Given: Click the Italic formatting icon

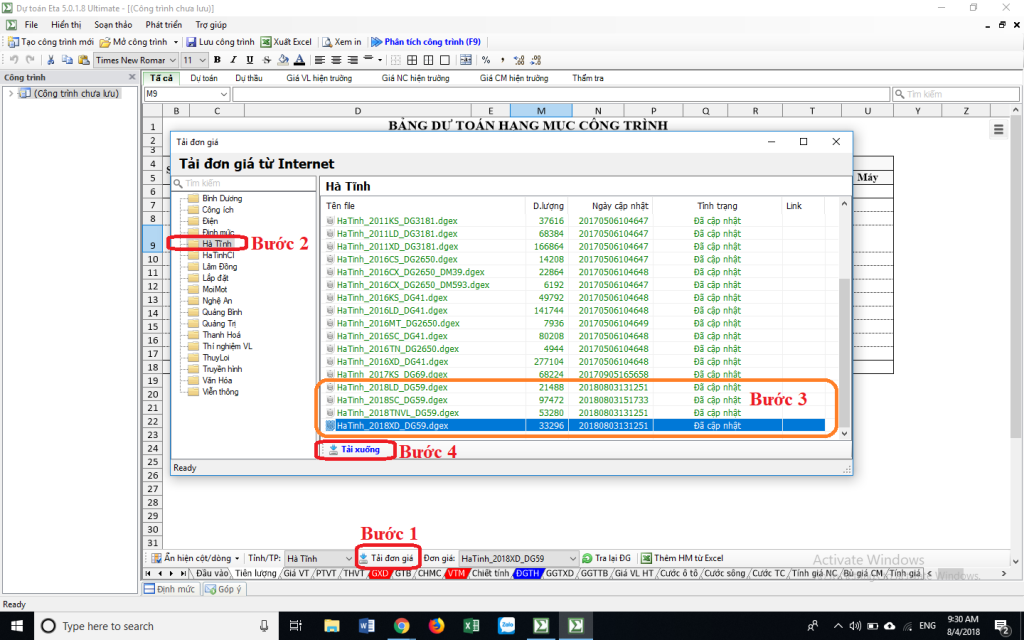Looking at the screenshot, I should [x=233, y=60].
